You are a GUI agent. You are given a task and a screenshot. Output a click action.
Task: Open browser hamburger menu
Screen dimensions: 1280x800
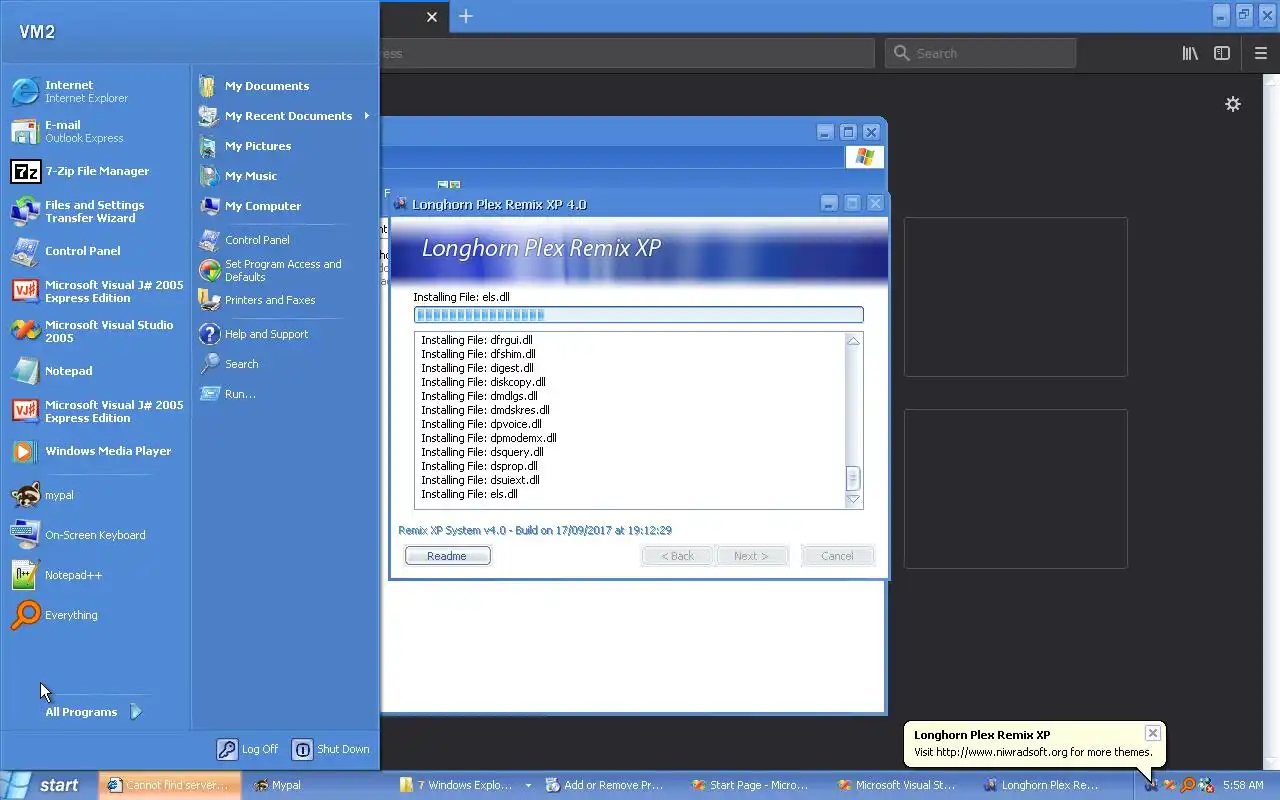[x=1260, y=53]
